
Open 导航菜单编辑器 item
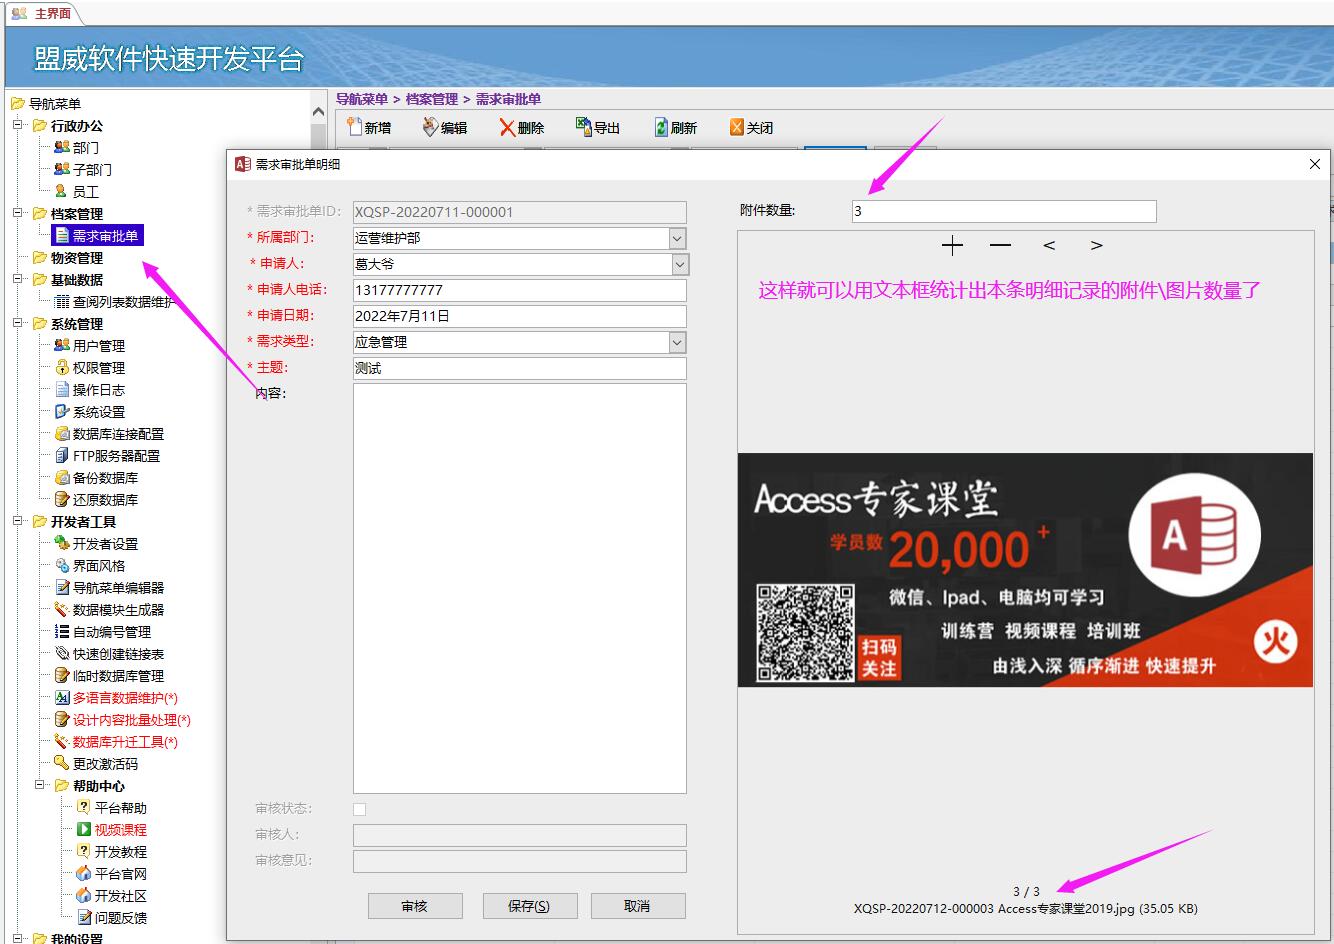(x=118, y=588)
